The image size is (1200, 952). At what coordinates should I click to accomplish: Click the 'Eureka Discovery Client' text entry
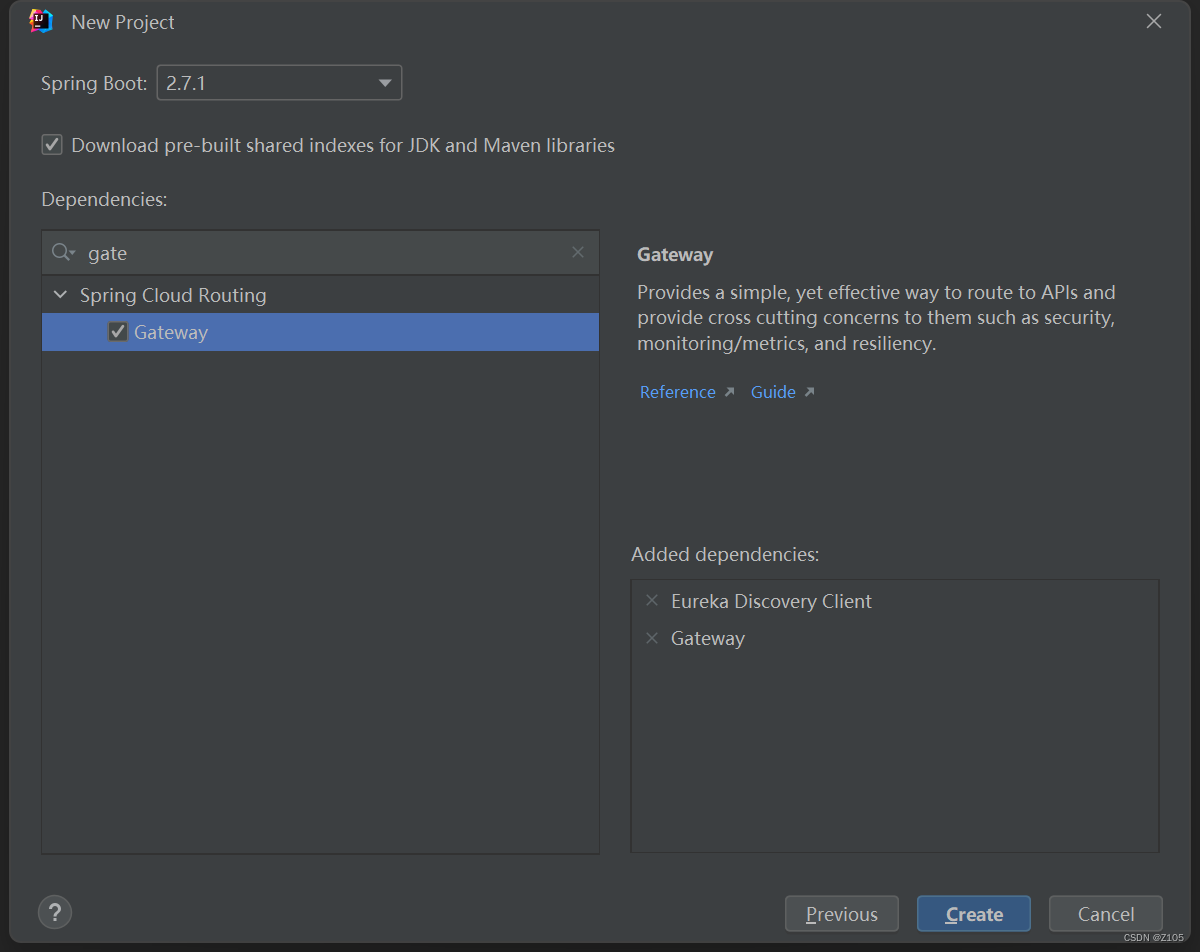click(x=771, y=601)
